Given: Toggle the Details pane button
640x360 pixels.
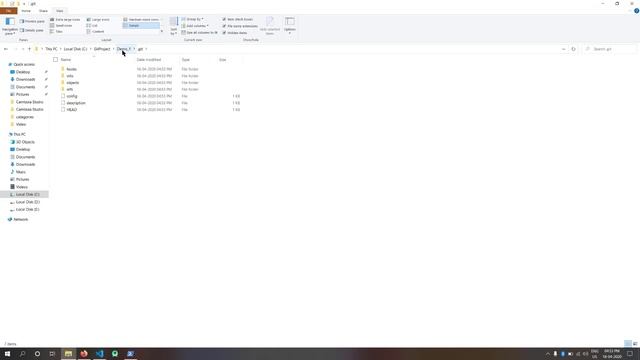Looking at the screenshot, I should (x=32, y=30).
